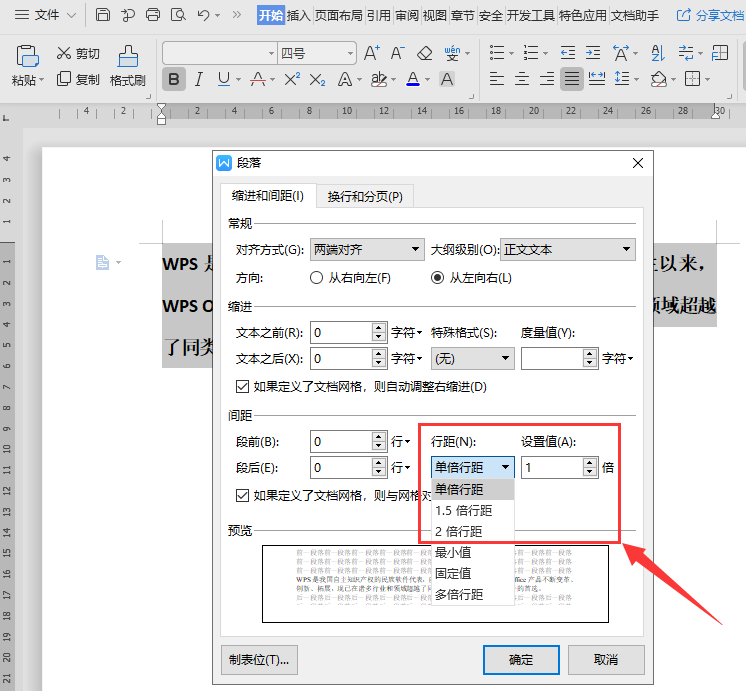The width and height of the screenshot is (746, 691).
Task: Click the paragraph shading color button
Action: click(658, 79)
